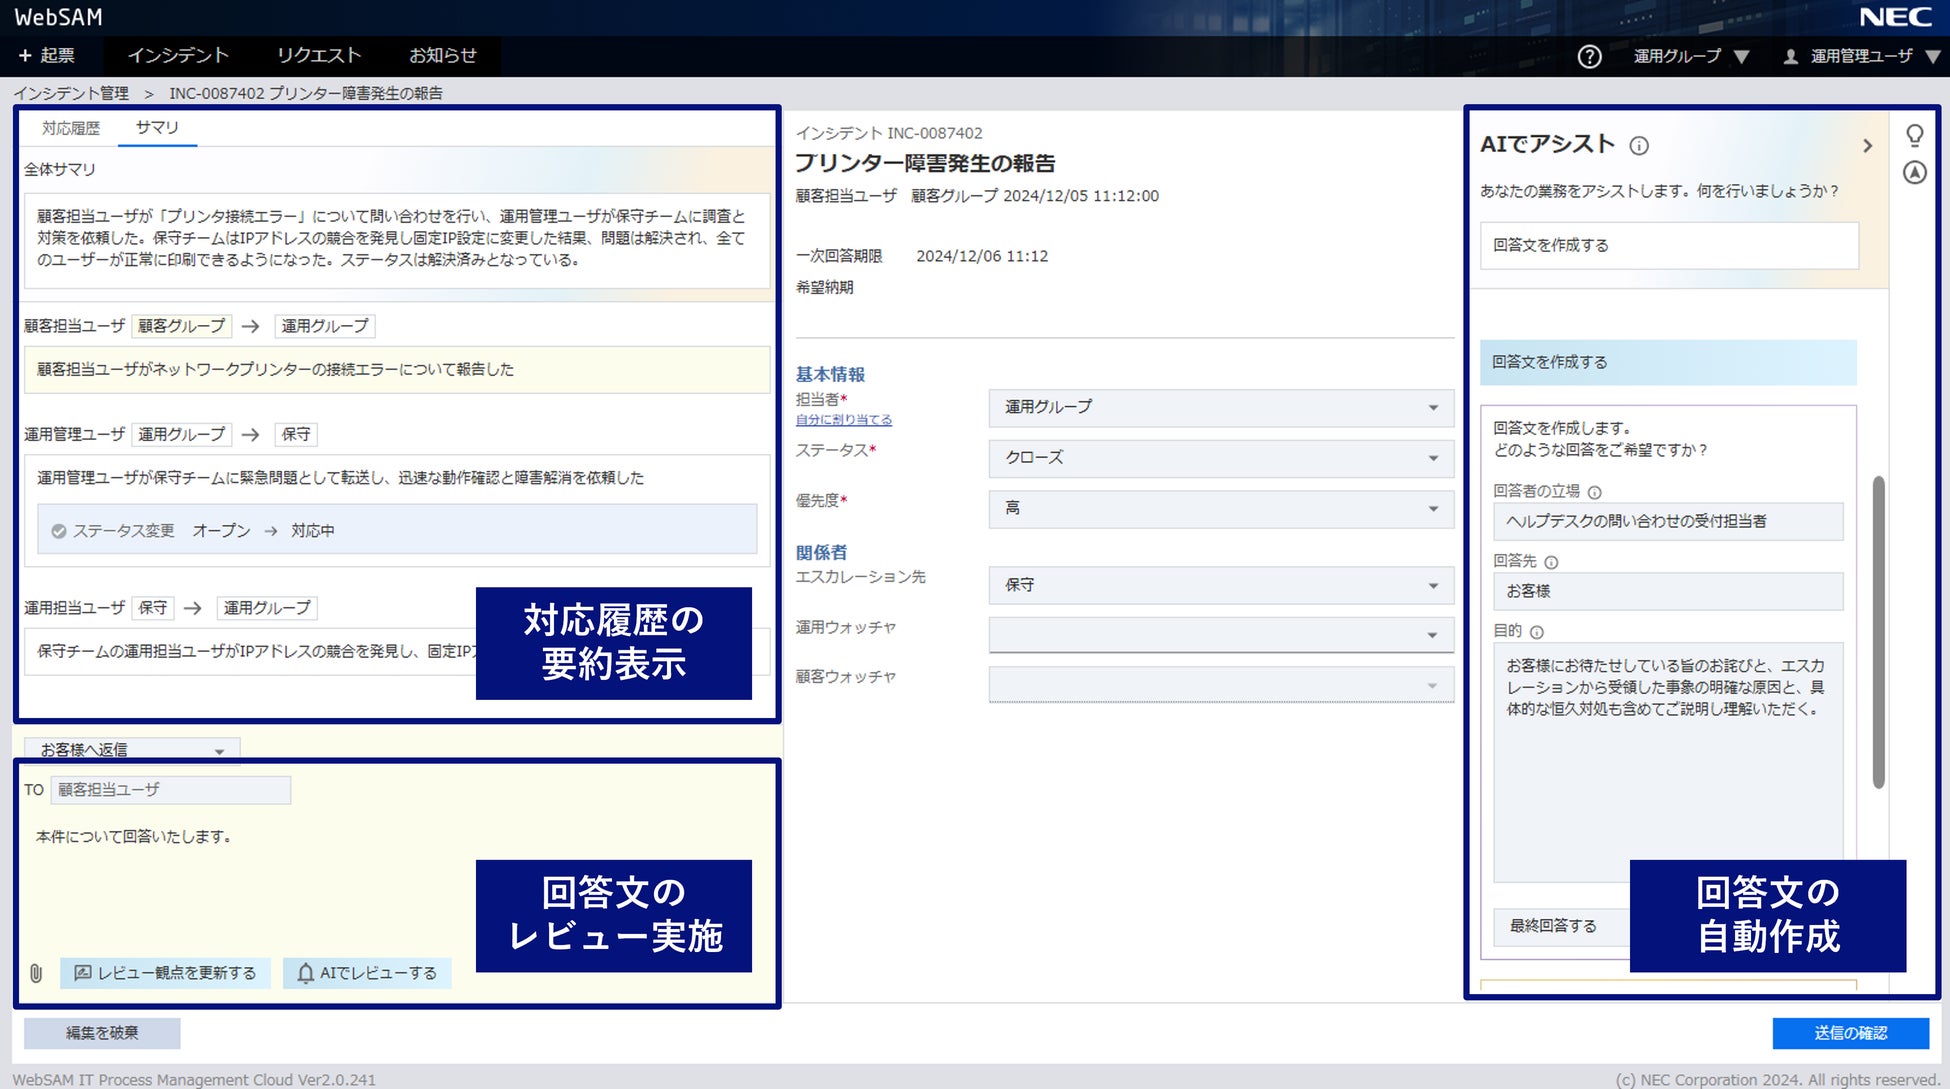Open the ステータス dropdown showing クローズ
This screenshot has height=1089, width=1950.
tap(1220, 458)
